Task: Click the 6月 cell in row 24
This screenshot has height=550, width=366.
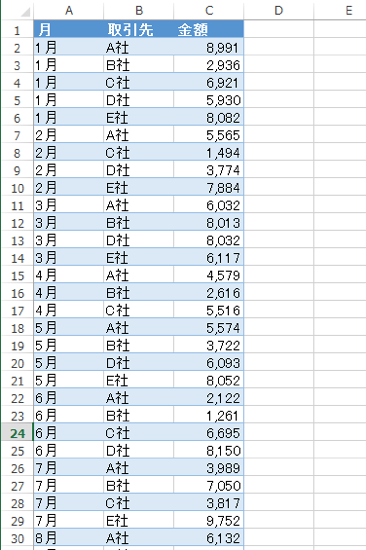Action: 69,433
